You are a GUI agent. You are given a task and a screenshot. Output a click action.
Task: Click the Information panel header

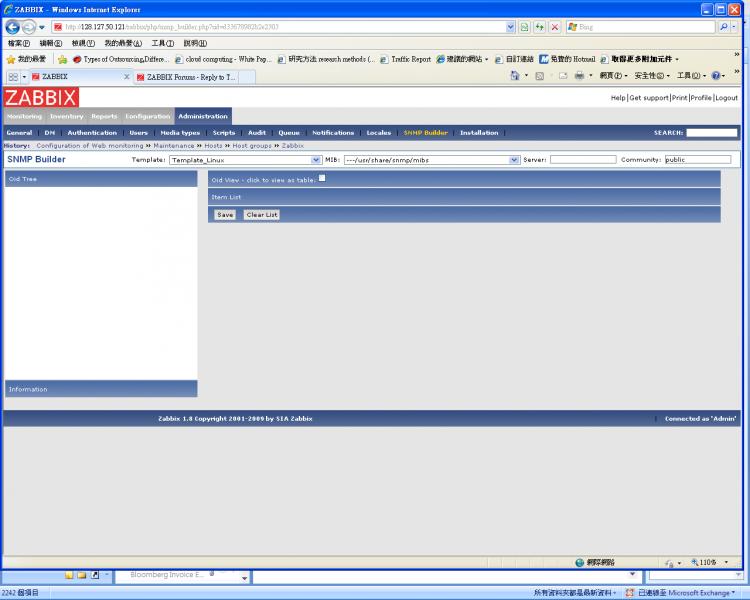[101, 389]
